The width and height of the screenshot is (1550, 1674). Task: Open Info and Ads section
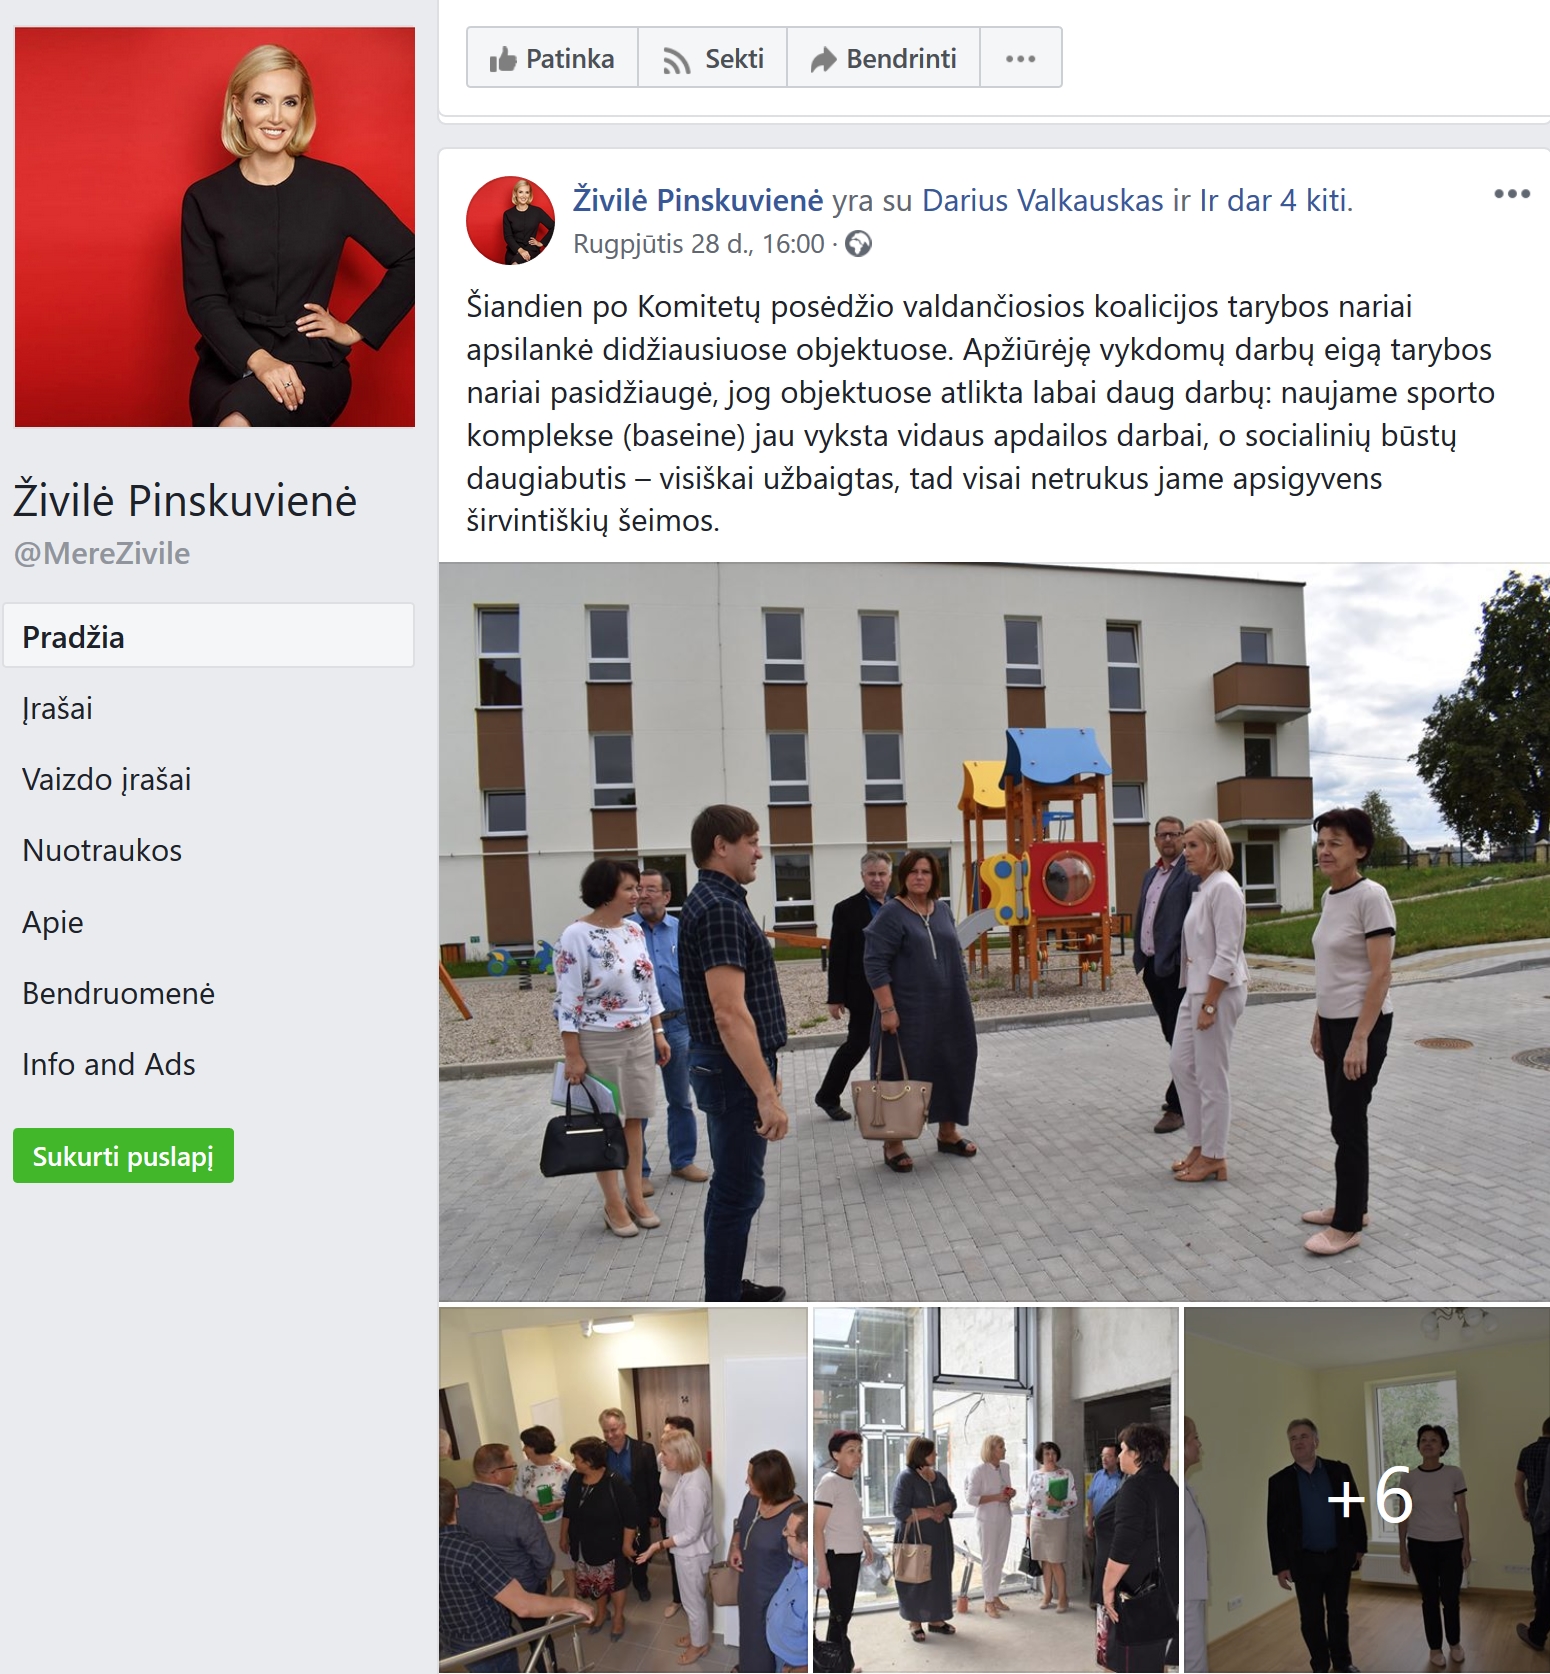pyautogui.click(x=108, y=1064)
